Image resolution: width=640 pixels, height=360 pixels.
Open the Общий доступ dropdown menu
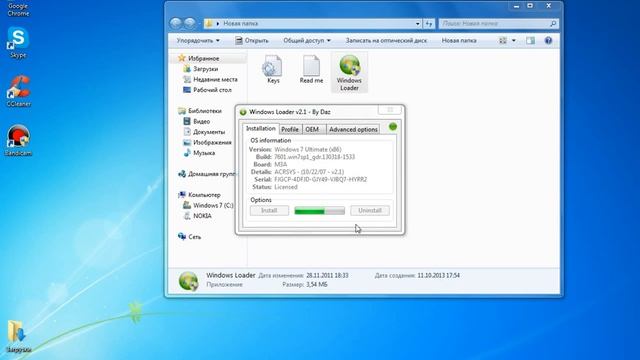pyautogui.click(x=307, y=40)
